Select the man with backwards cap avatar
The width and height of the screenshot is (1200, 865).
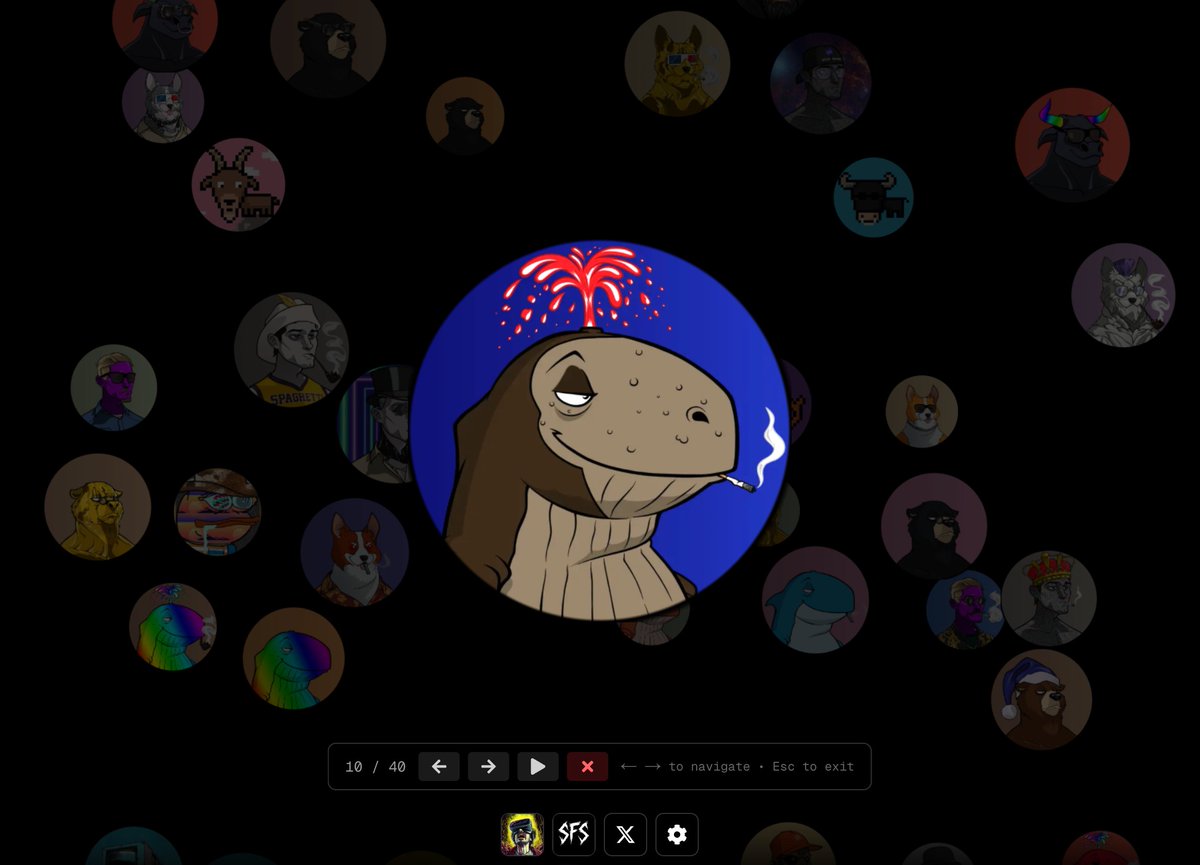point(820,83)
